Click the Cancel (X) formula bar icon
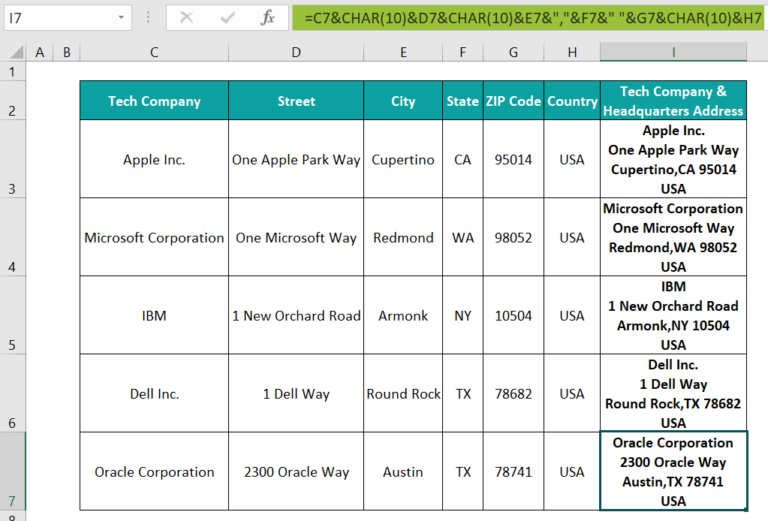768x521 pixels. (186, 18)
